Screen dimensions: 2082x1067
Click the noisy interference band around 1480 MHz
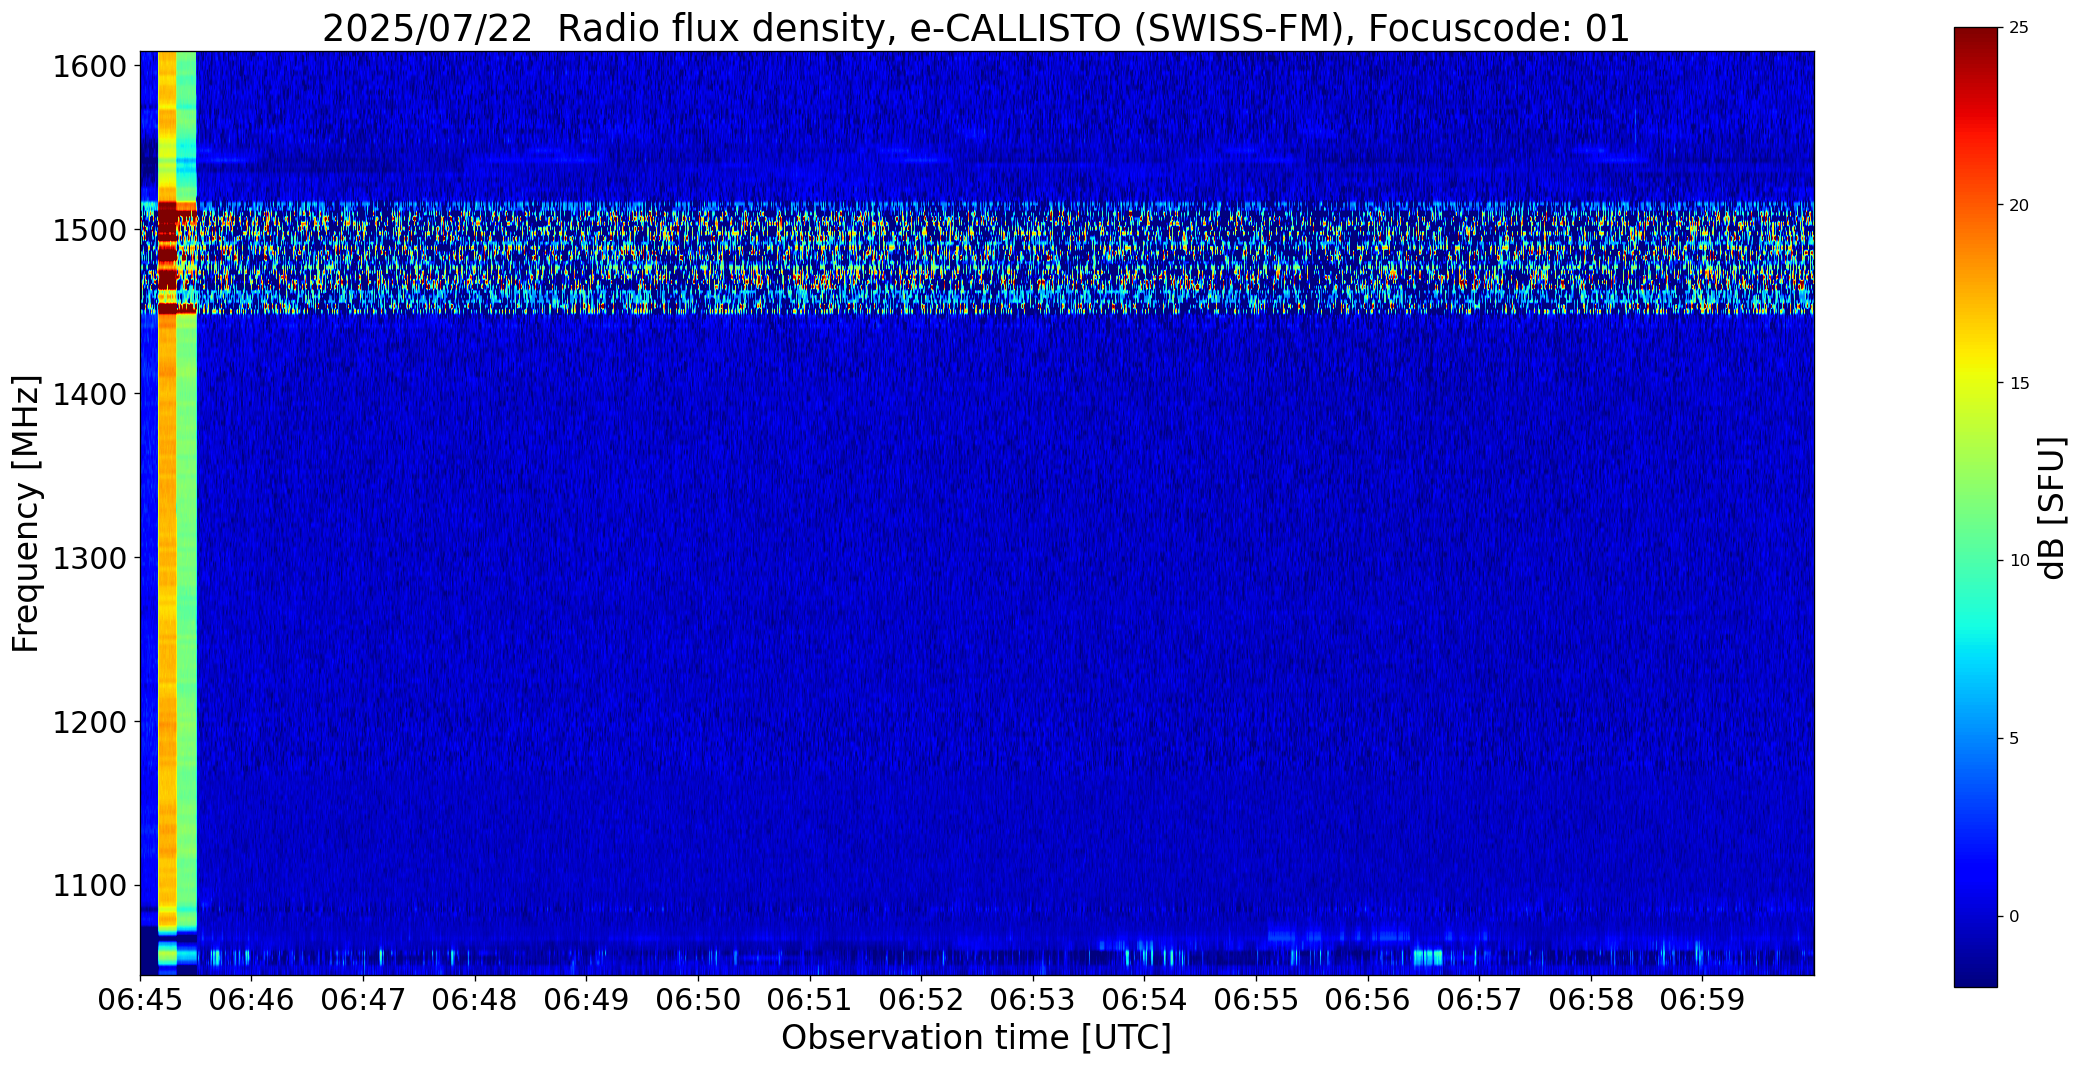click(x=977, y=258)
